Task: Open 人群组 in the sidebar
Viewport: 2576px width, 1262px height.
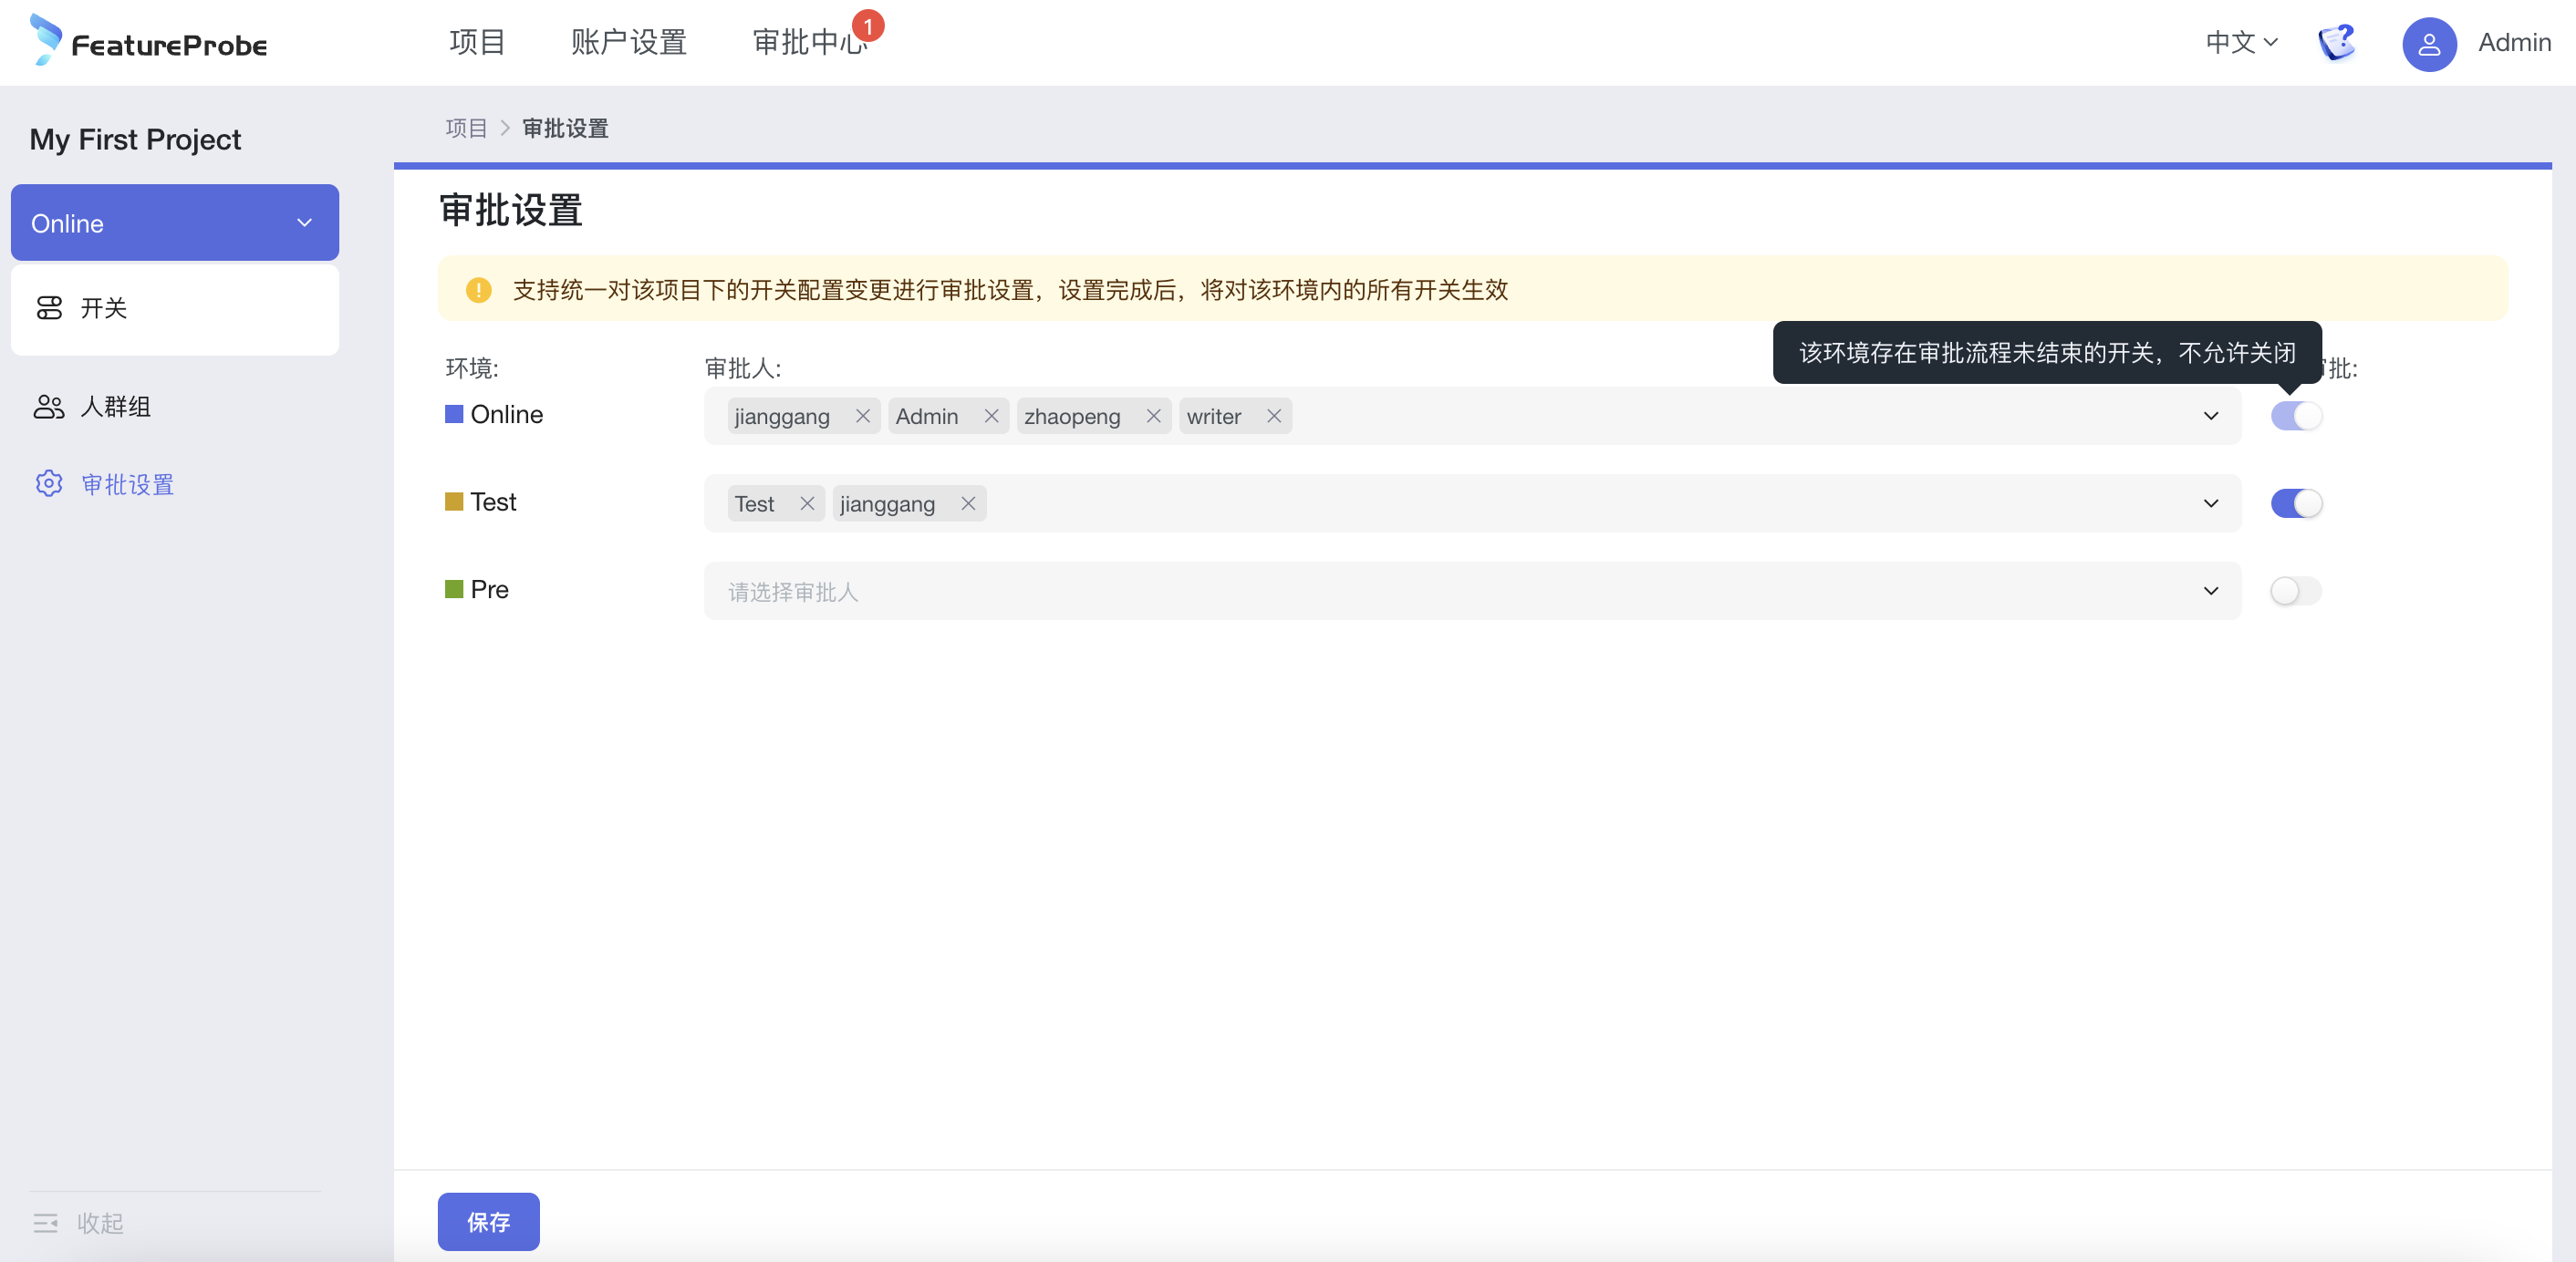Action: point(114,407)
